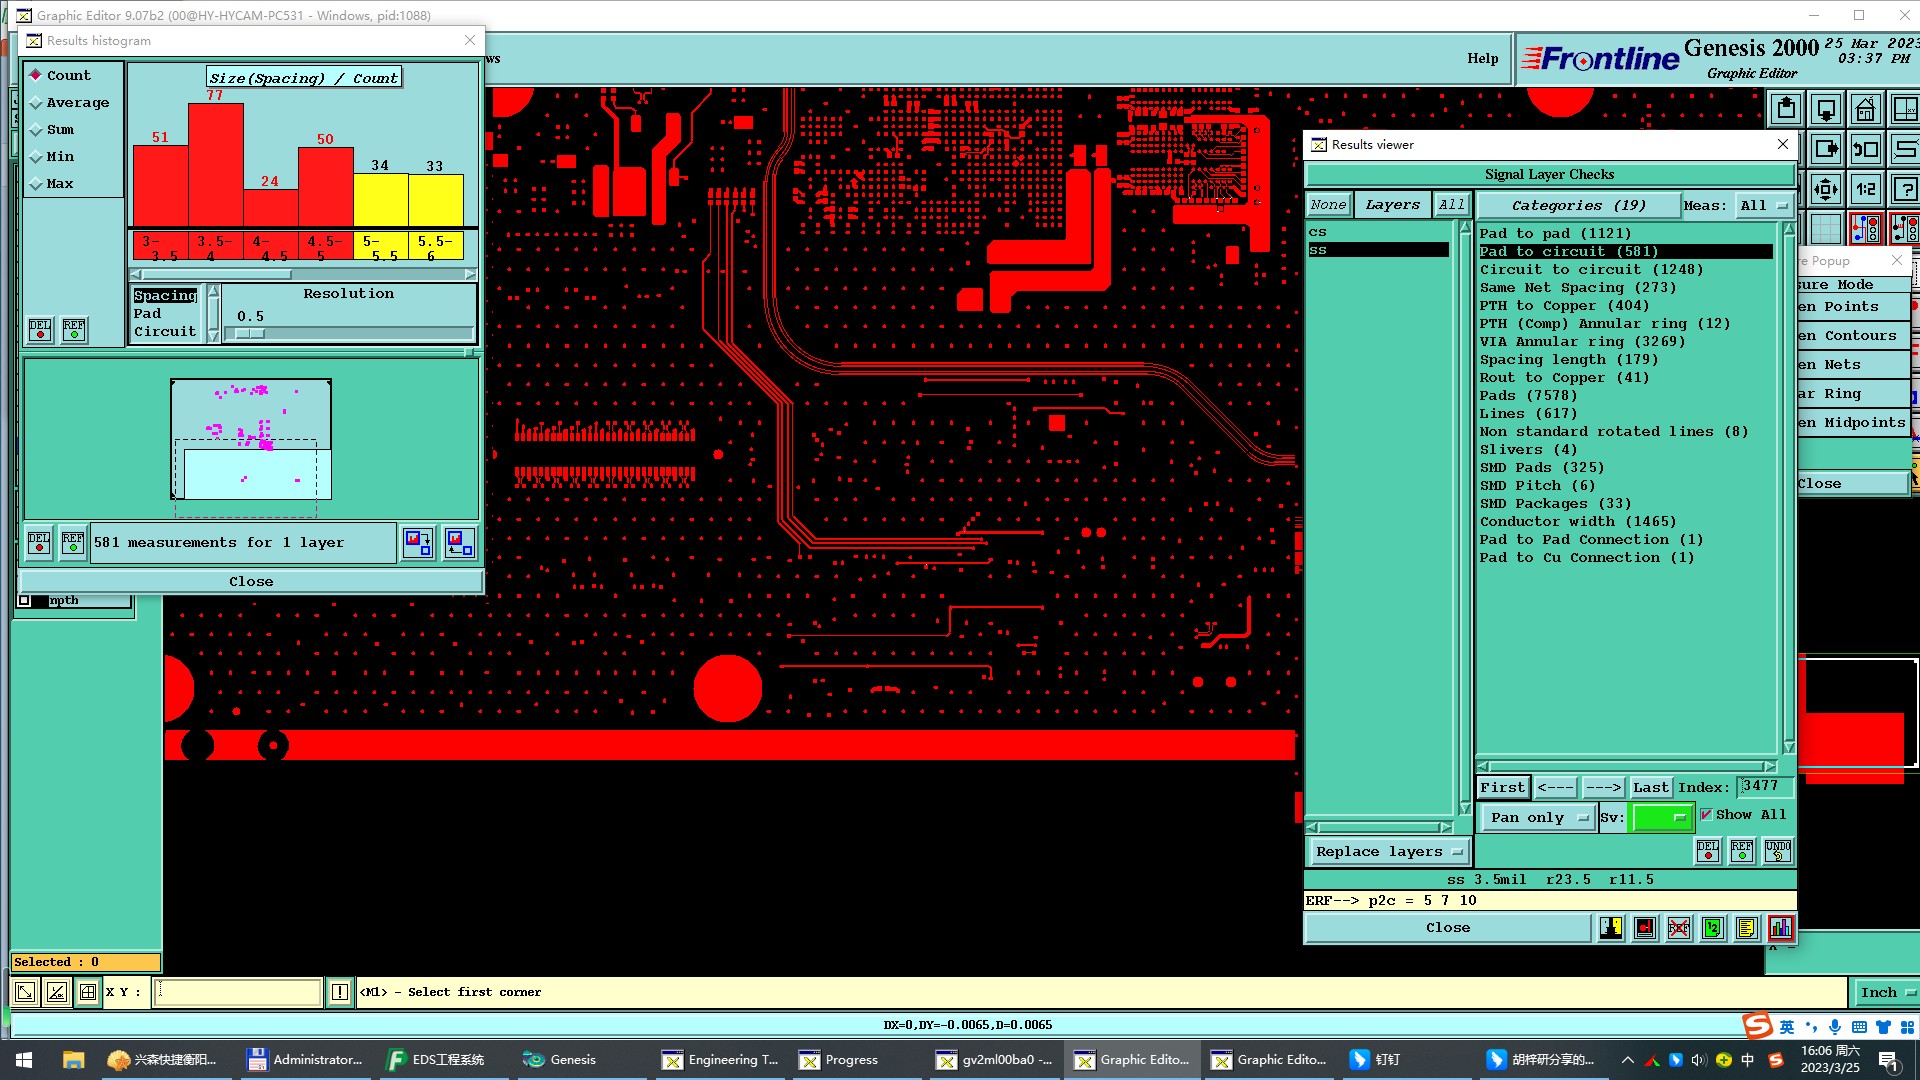Open Windows Start menu

point(24,1060)
